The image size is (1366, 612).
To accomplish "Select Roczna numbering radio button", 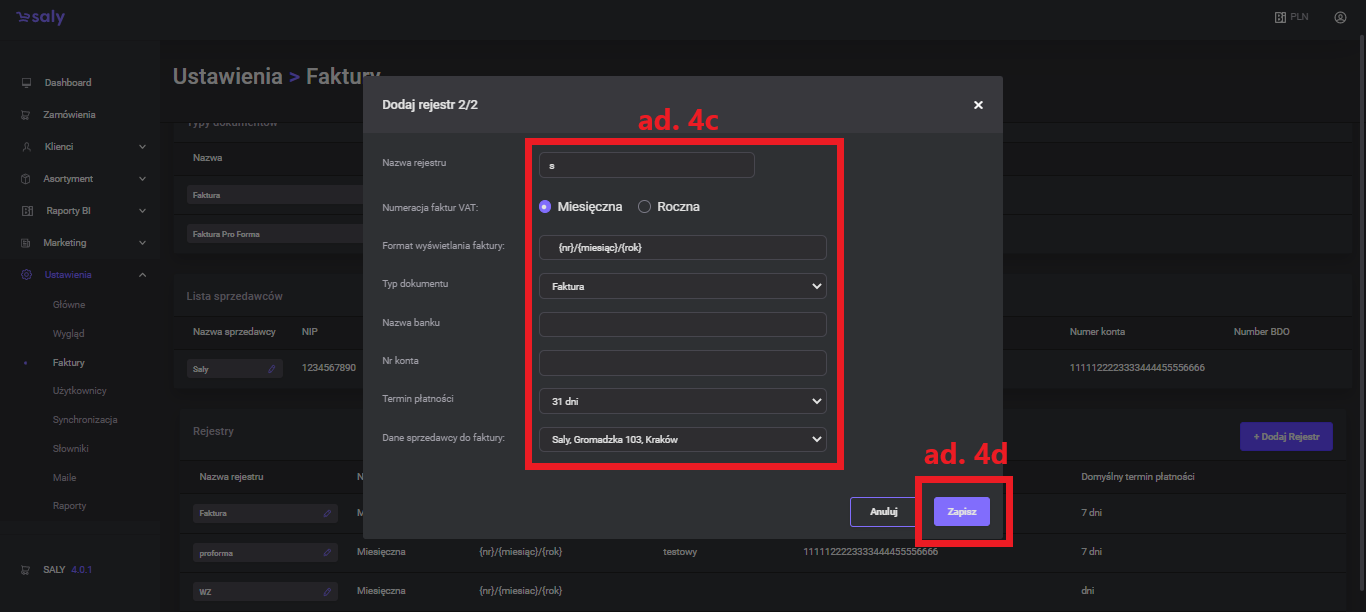I will 645,207.
